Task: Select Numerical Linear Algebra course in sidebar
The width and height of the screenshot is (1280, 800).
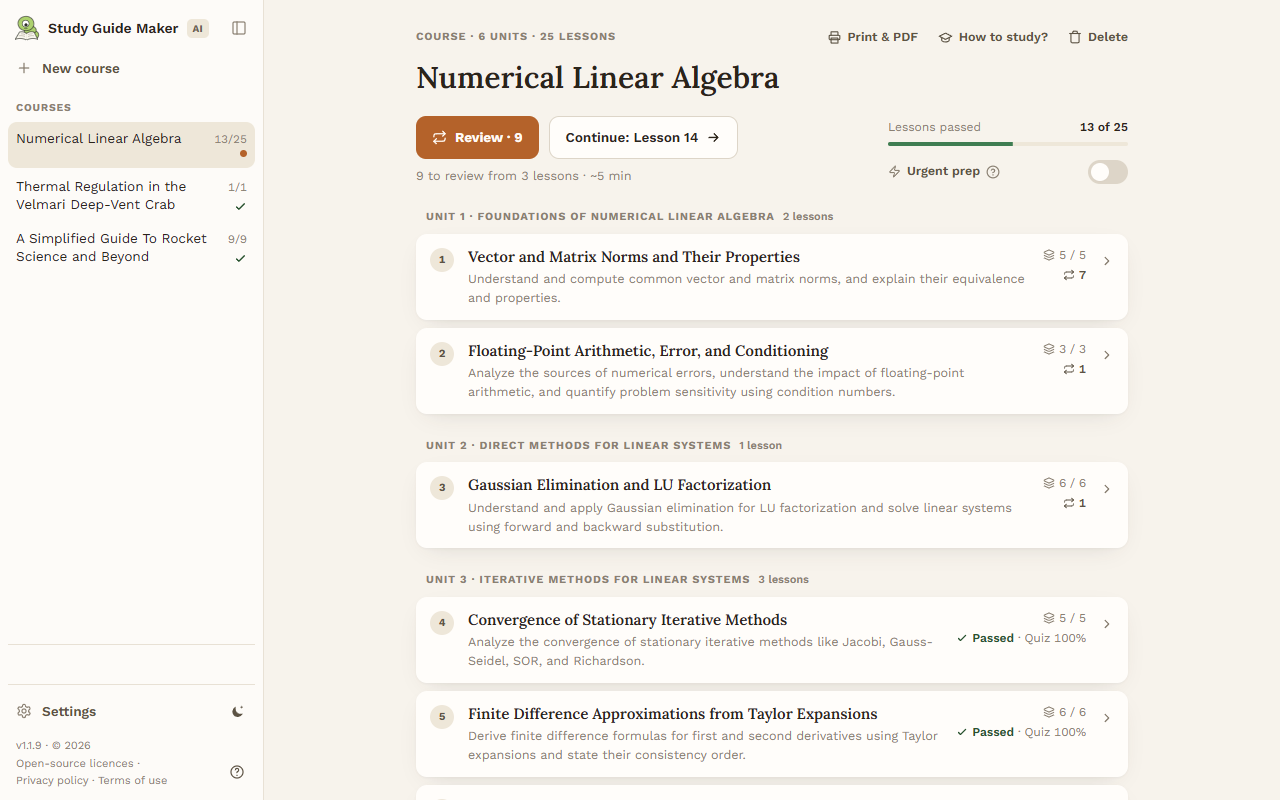Action: (131, 145)
